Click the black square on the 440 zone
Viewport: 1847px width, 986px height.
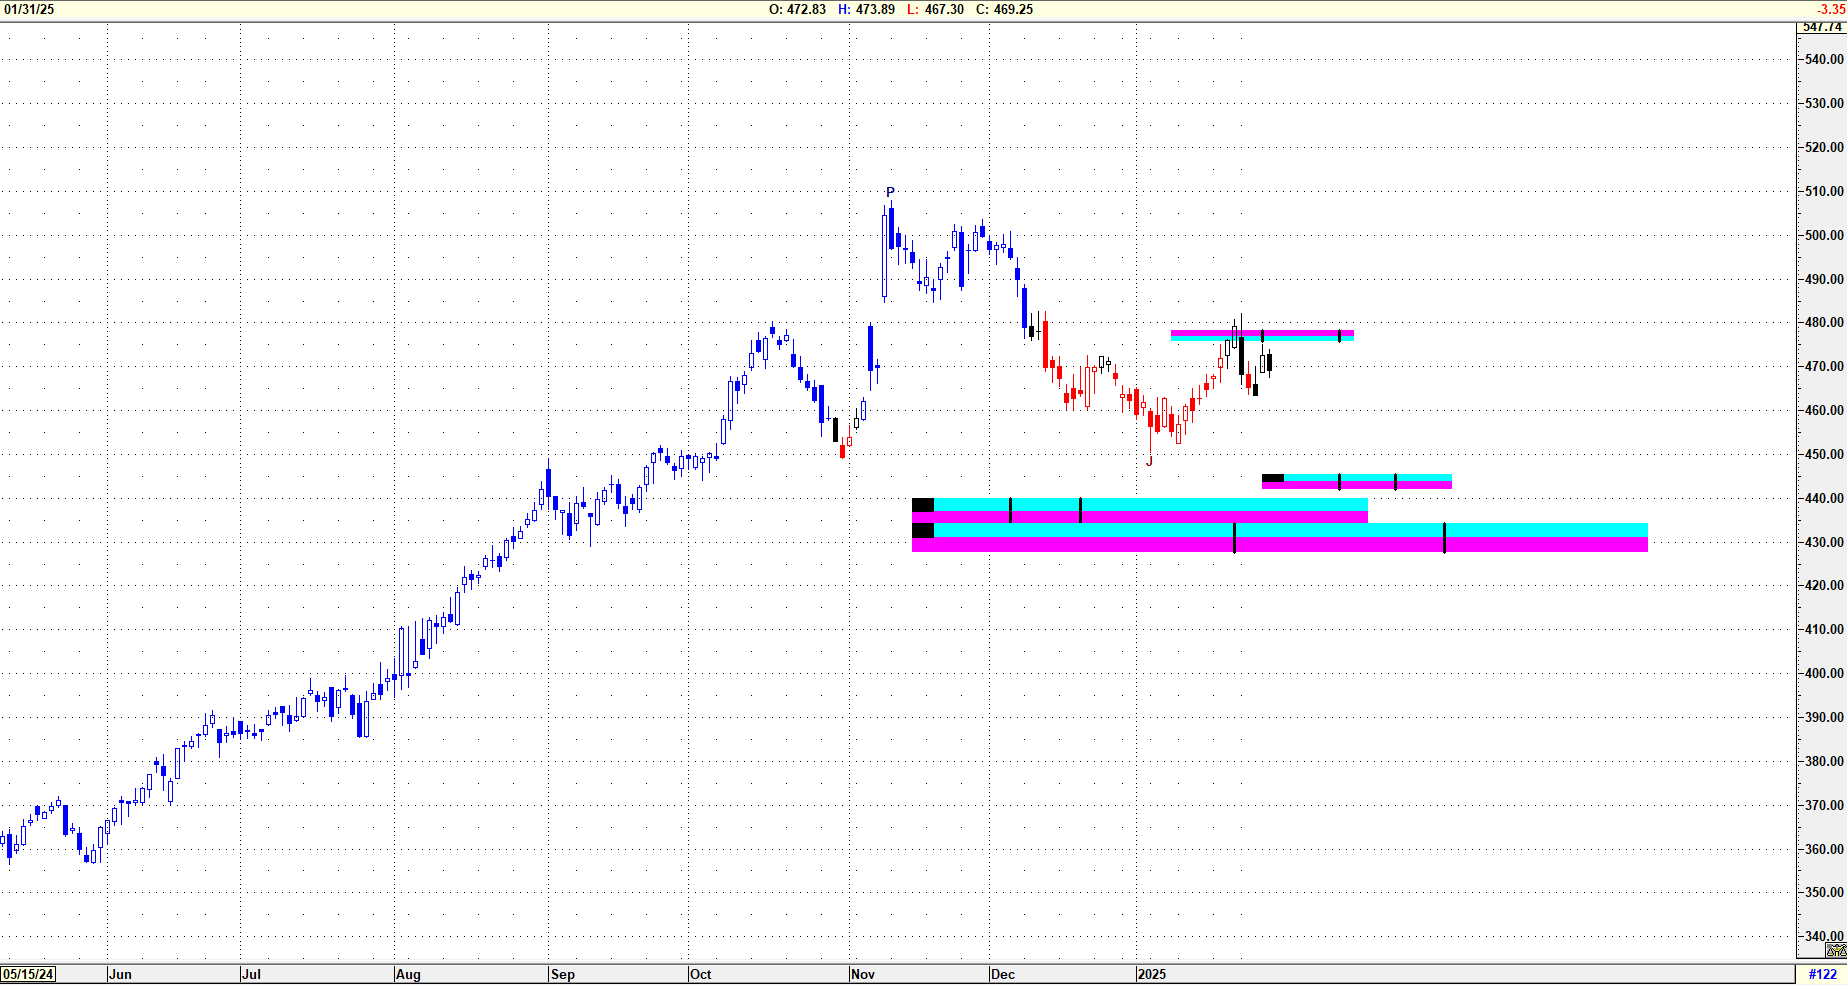coord(922,505)
